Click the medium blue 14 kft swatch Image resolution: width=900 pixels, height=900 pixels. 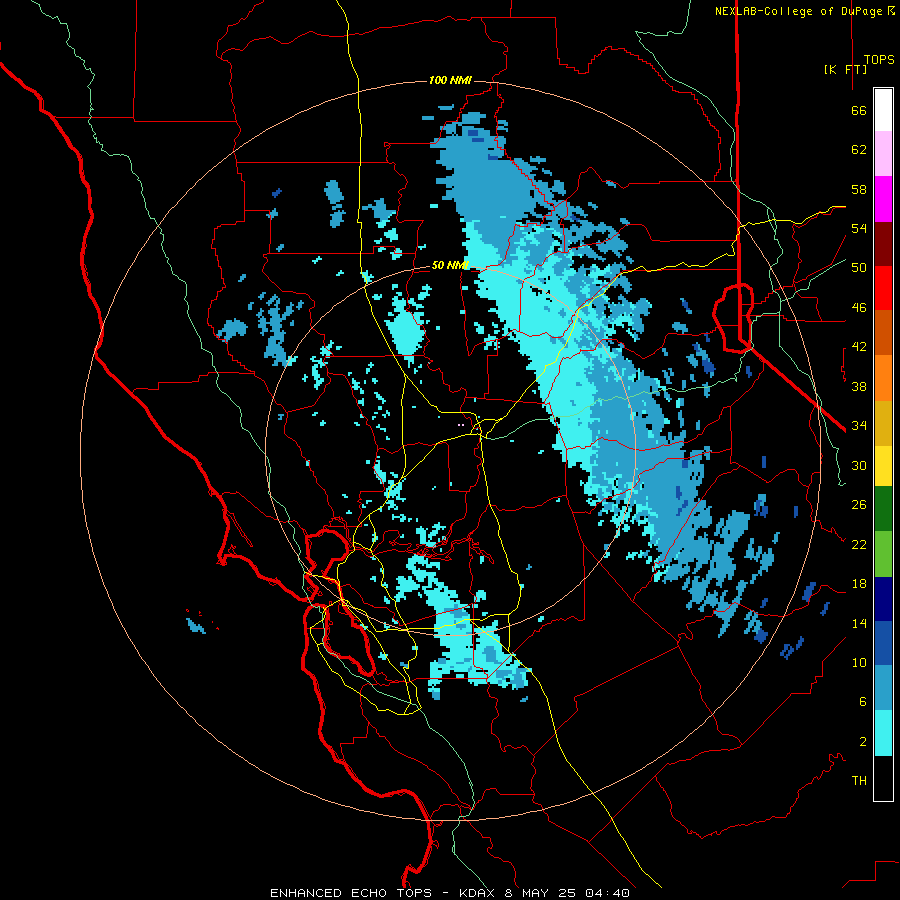(x=883, y=643)
